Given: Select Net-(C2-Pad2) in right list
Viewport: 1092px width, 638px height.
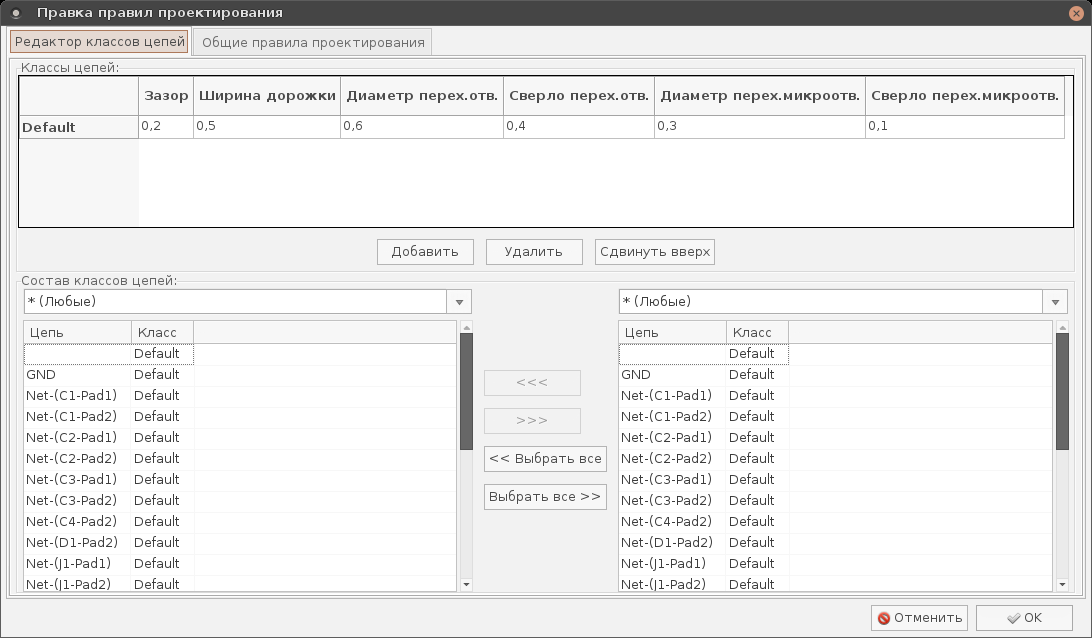Looking at the screenshot, I should coord(836,458).
